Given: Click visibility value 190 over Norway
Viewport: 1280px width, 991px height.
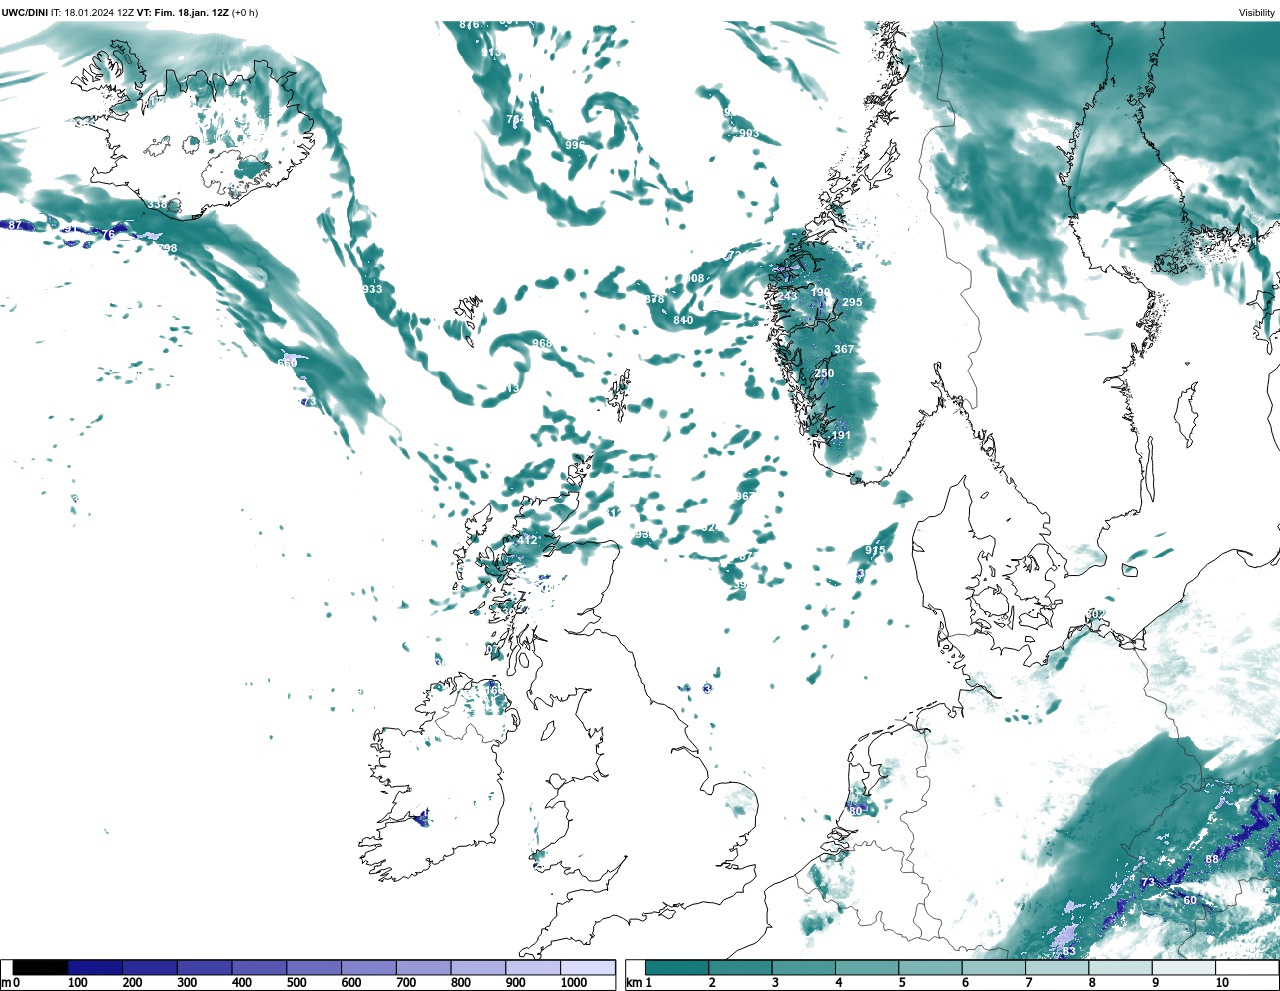Looking at the screenshot, I should (x=821, y=292).
